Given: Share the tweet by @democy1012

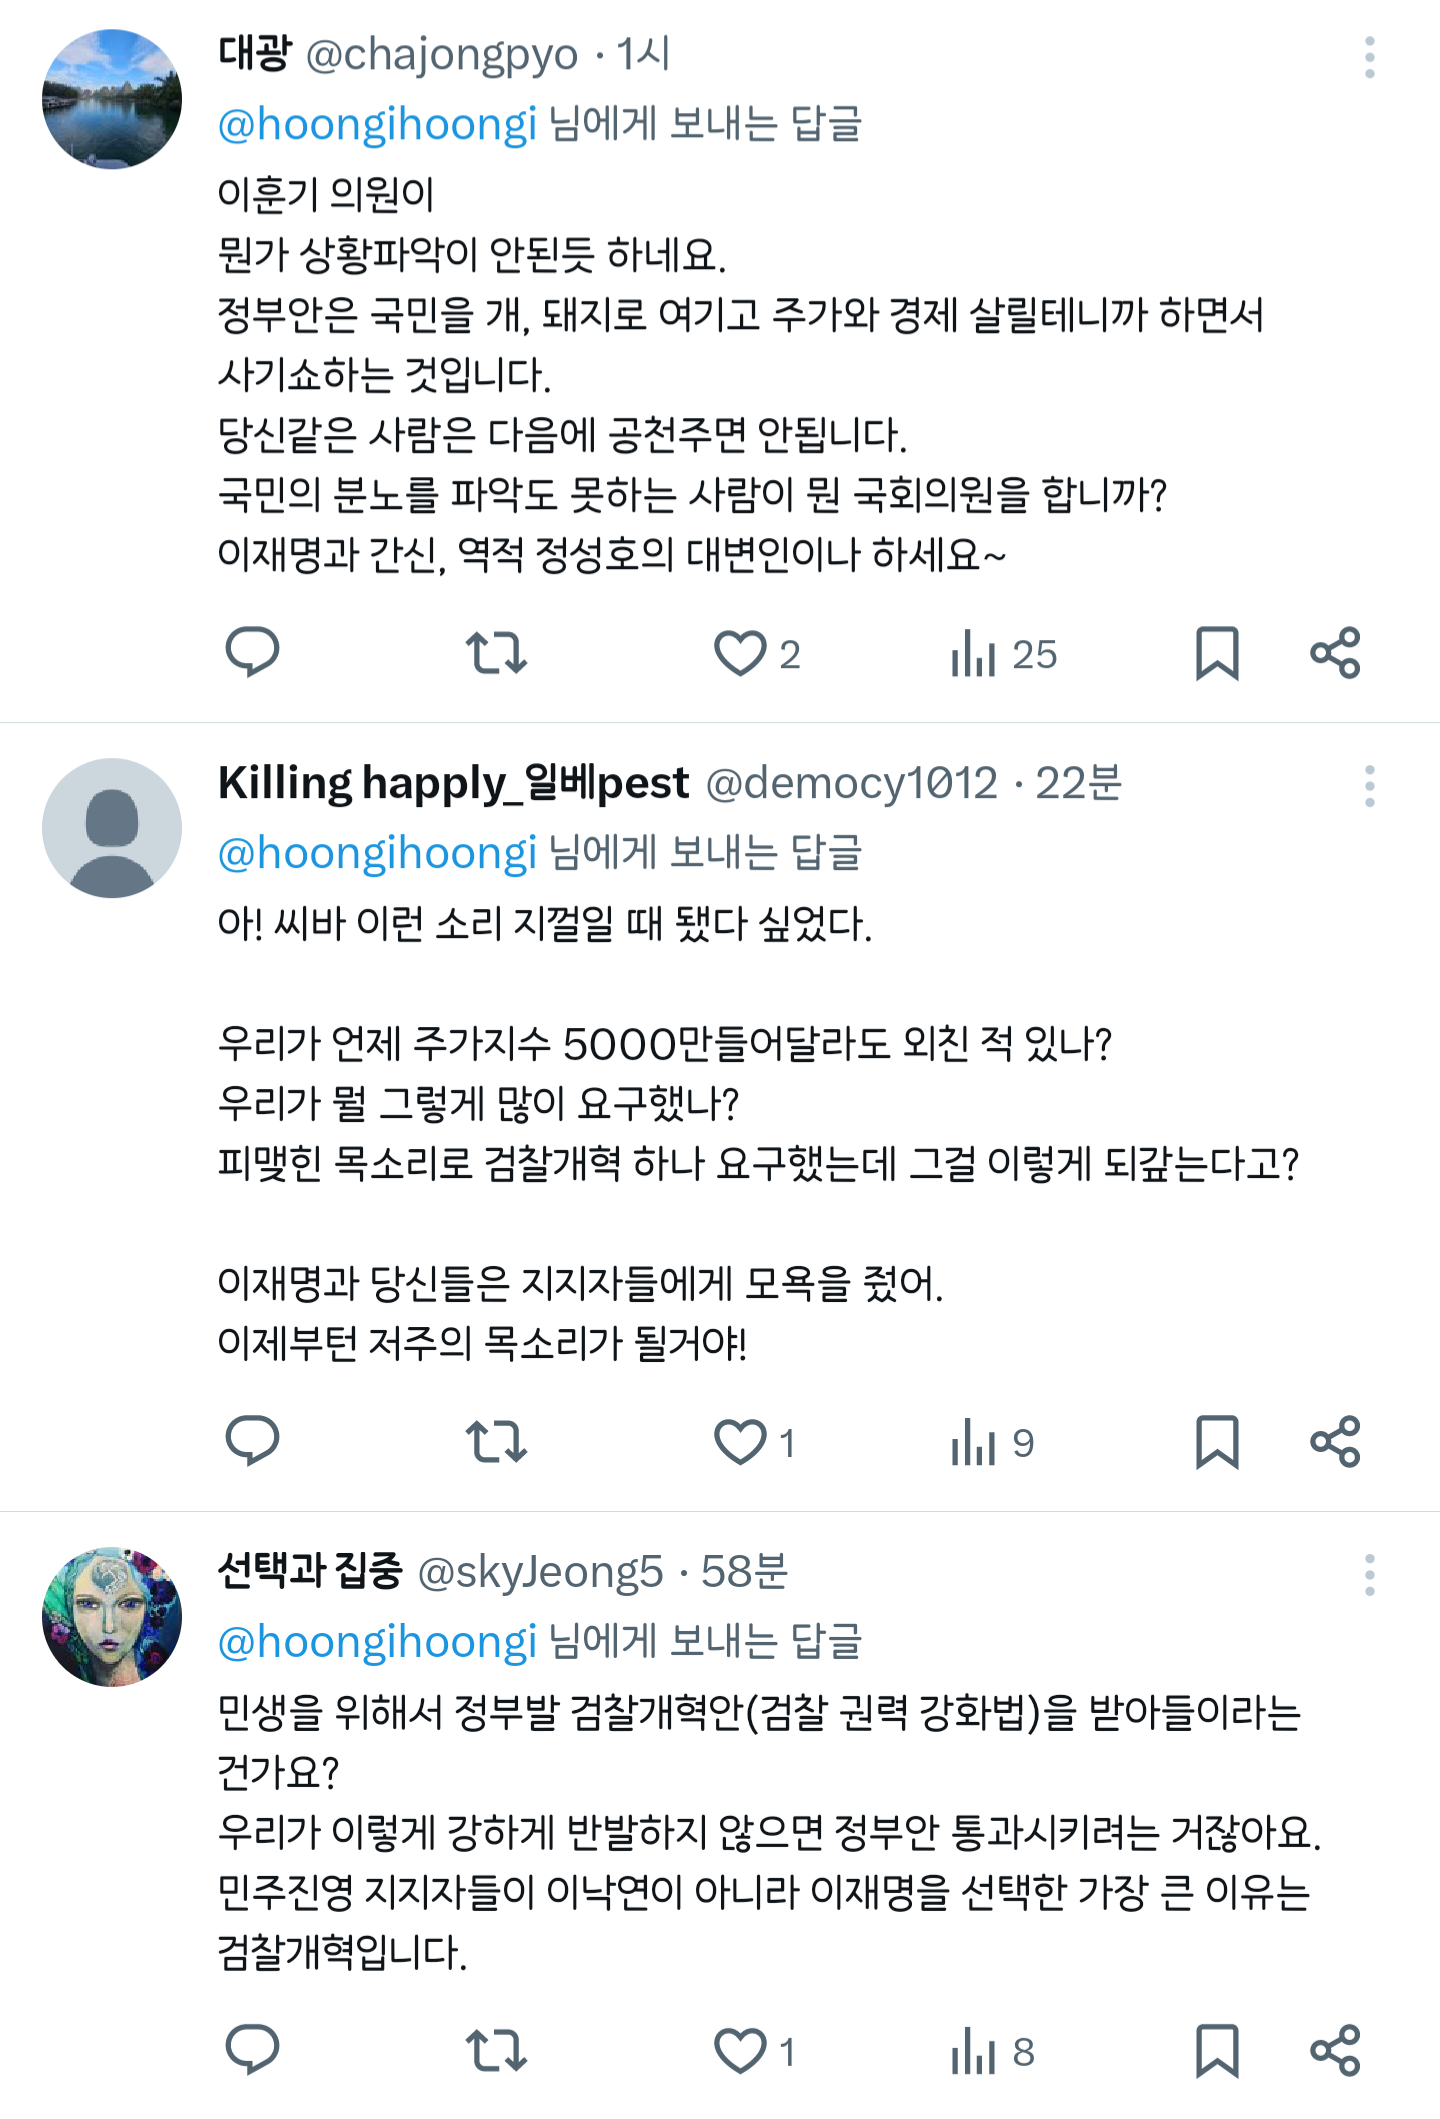Looking at the screenshot, I should 1336,1441.
